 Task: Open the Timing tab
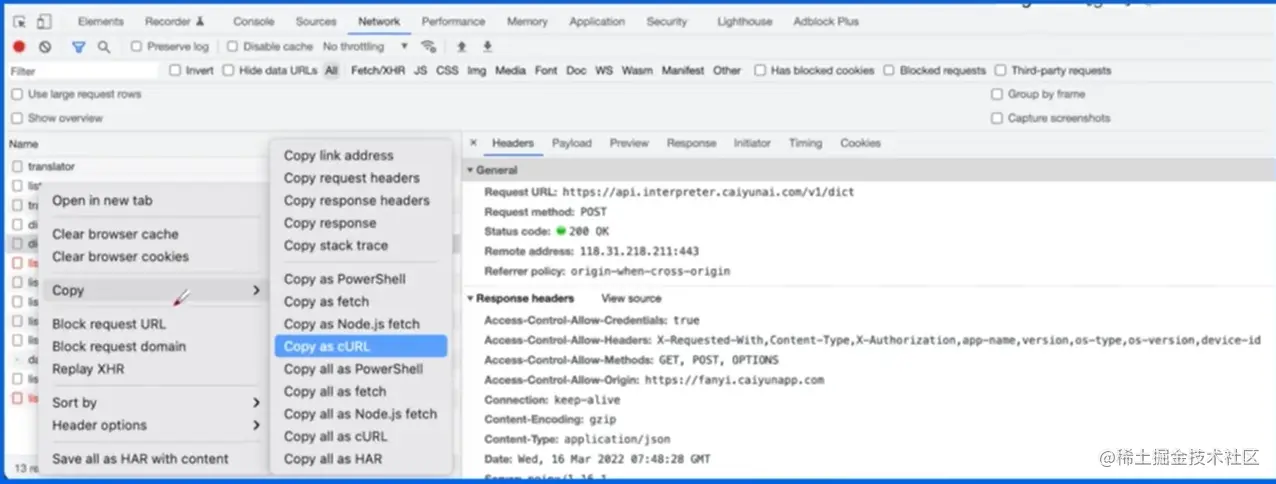[805, 143]
